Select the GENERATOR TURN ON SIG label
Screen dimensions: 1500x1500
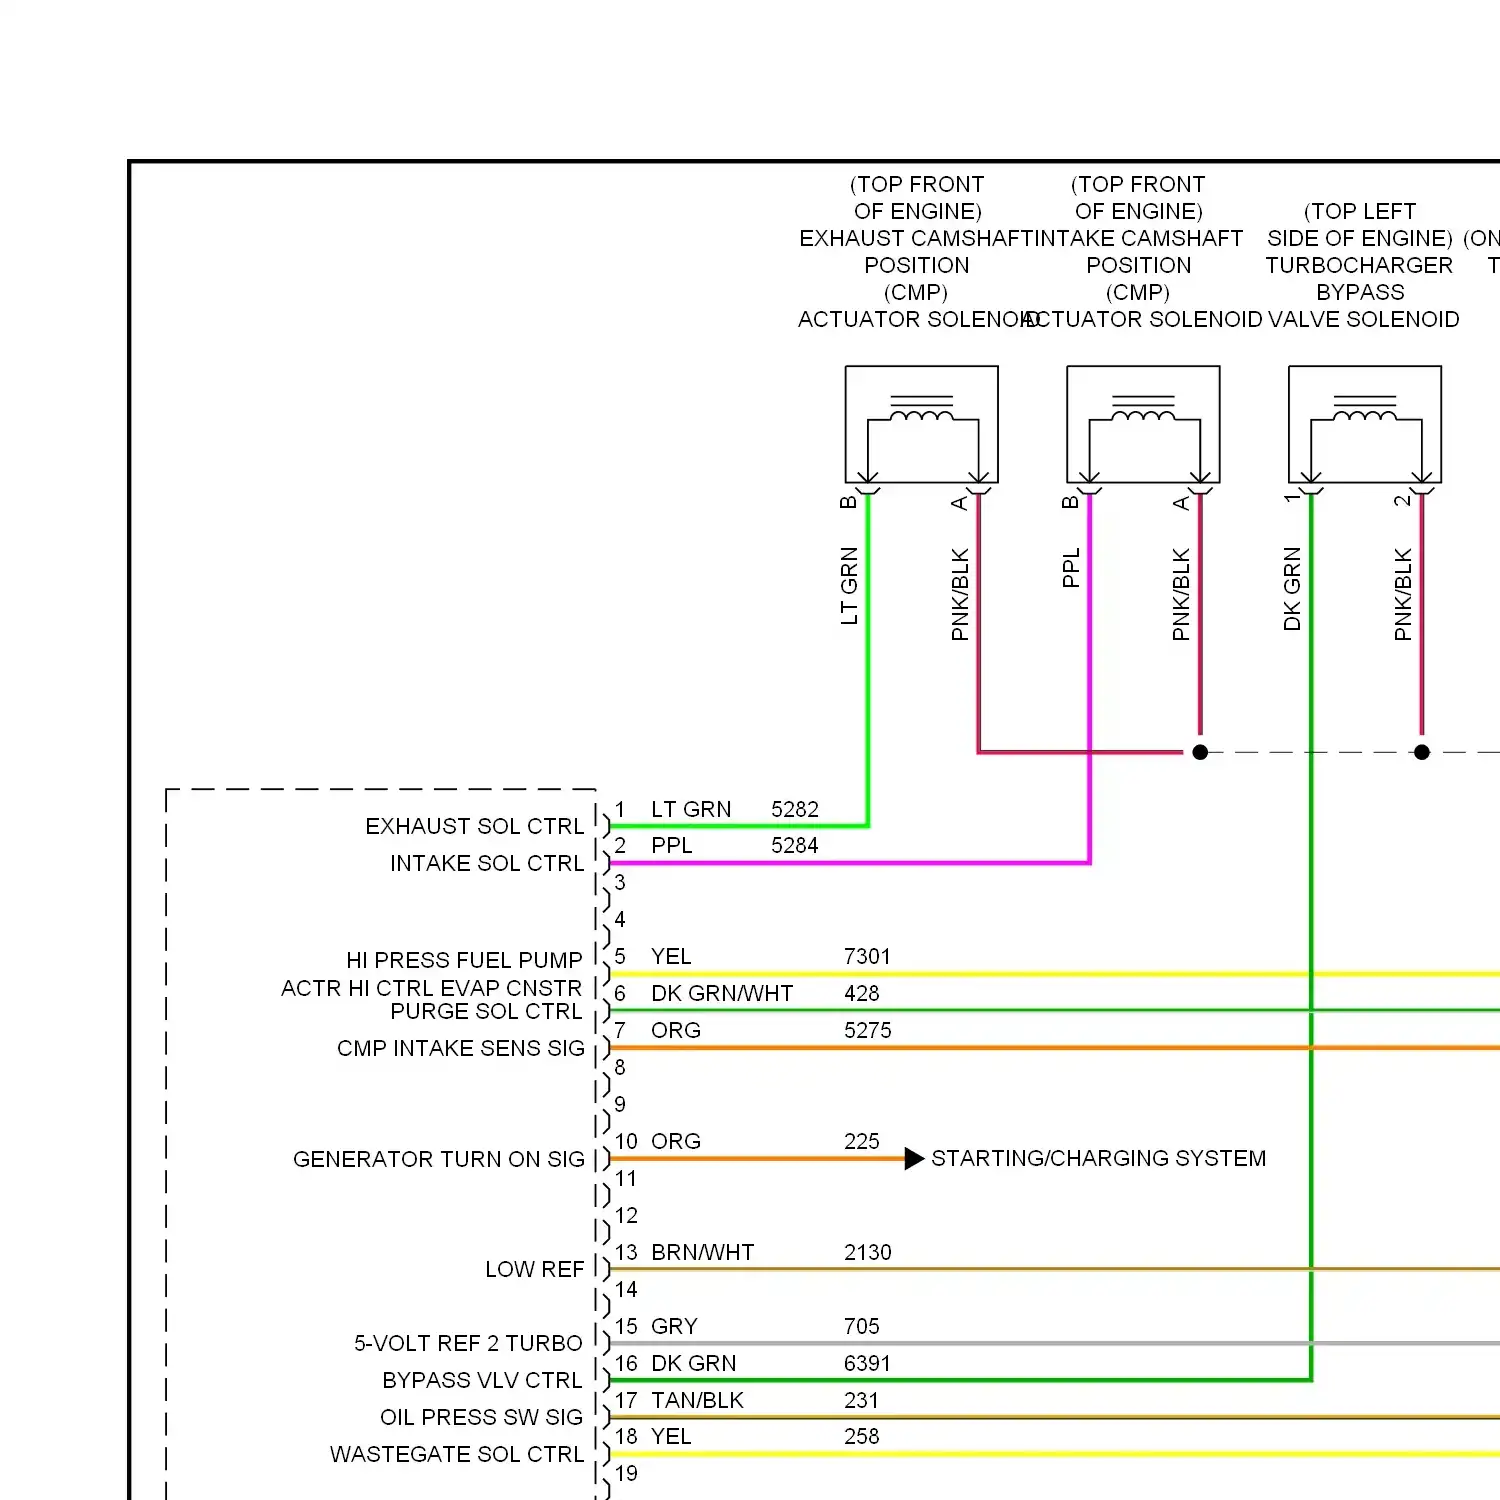tap(438, 1159)
